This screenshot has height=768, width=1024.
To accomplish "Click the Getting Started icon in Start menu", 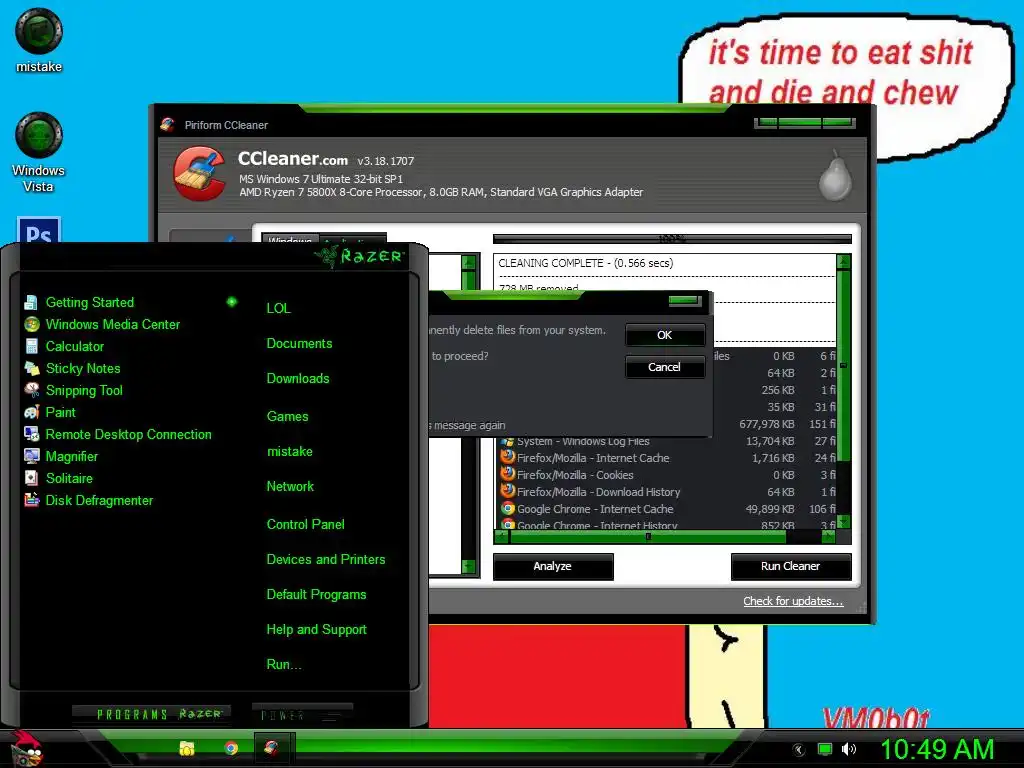I will 31,302.
